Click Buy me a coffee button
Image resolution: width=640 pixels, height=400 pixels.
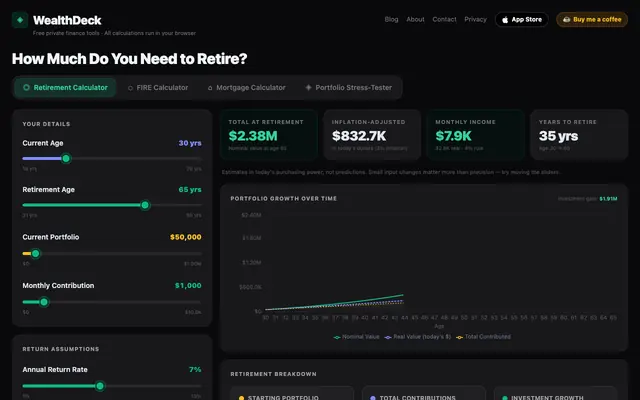592,20
